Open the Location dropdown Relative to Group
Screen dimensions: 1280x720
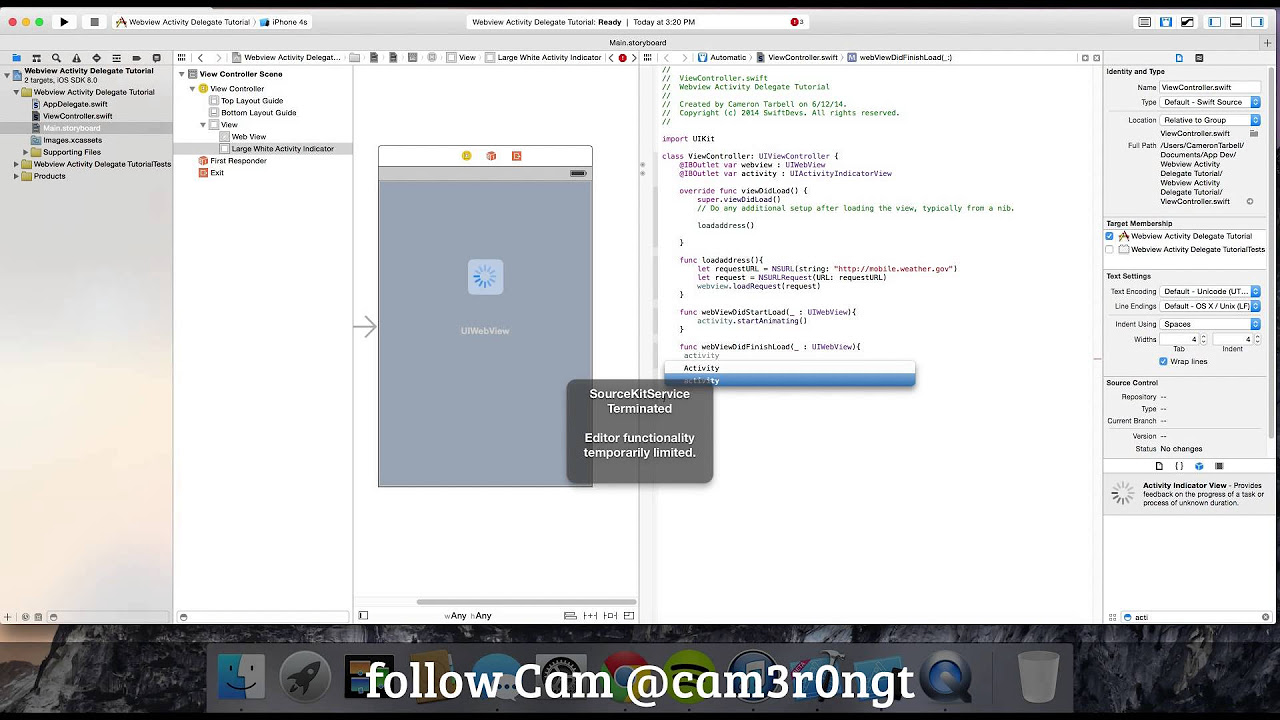pyautogui.click(x=1210, y=120)
